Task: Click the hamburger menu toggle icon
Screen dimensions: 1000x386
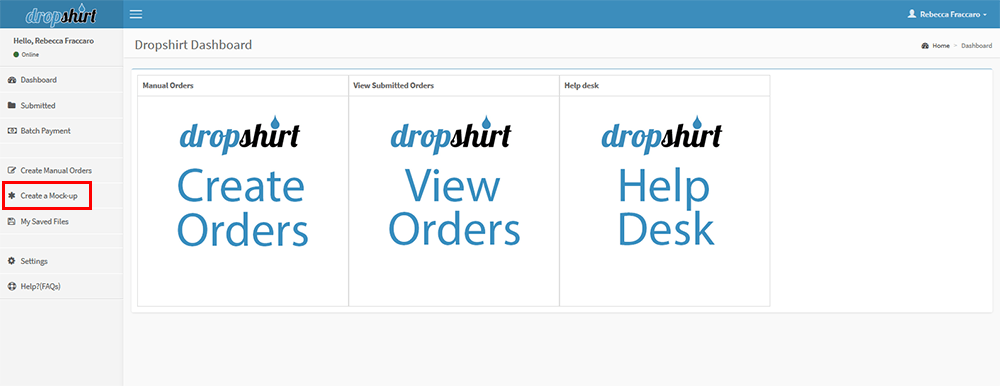Action: pyautogui.click(x=136, y=14)
